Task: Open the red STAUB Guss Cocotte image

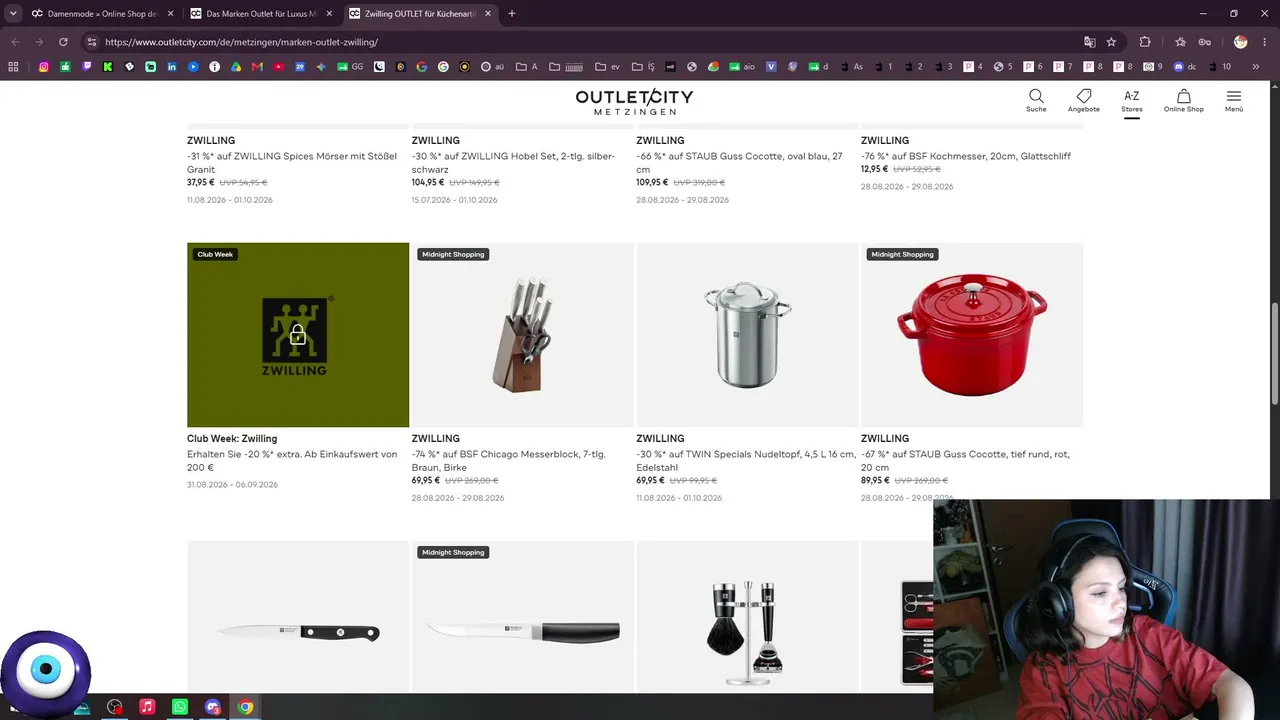Action: coord(972,335)
